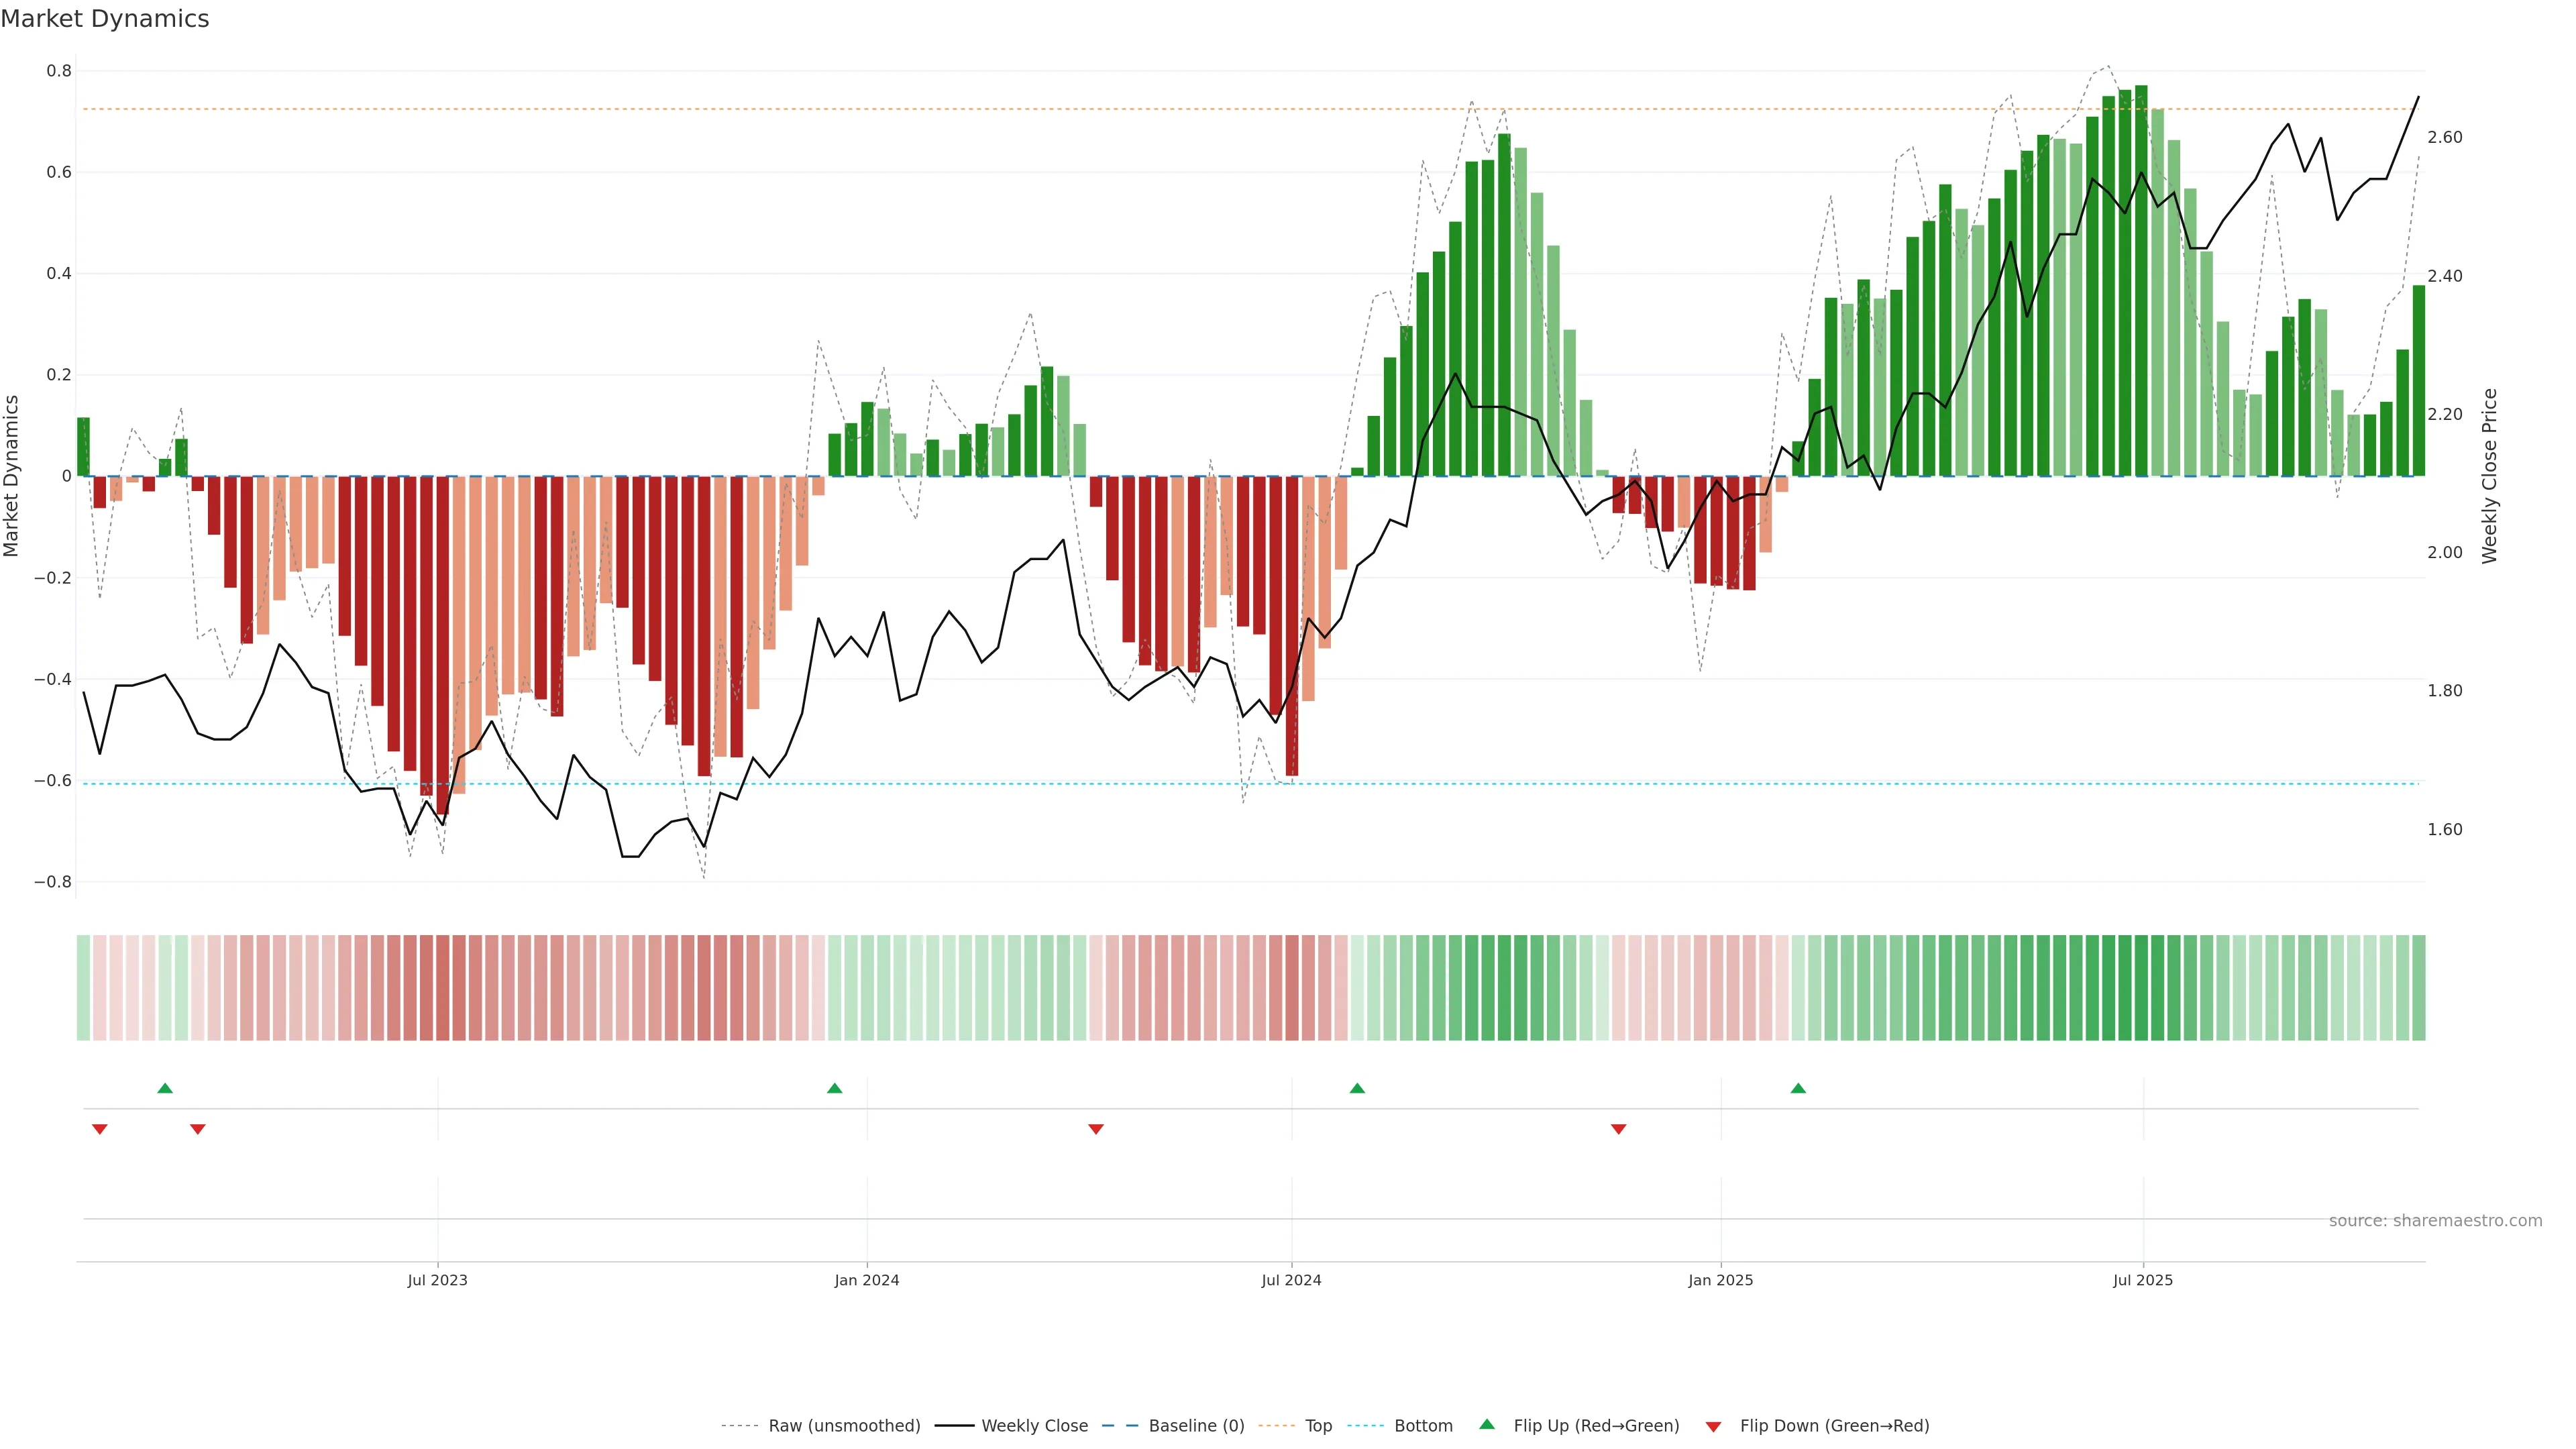The image size is (2576, 1449).
Task: Click the Market Dynamics chart title
Action: pos(105,19)
